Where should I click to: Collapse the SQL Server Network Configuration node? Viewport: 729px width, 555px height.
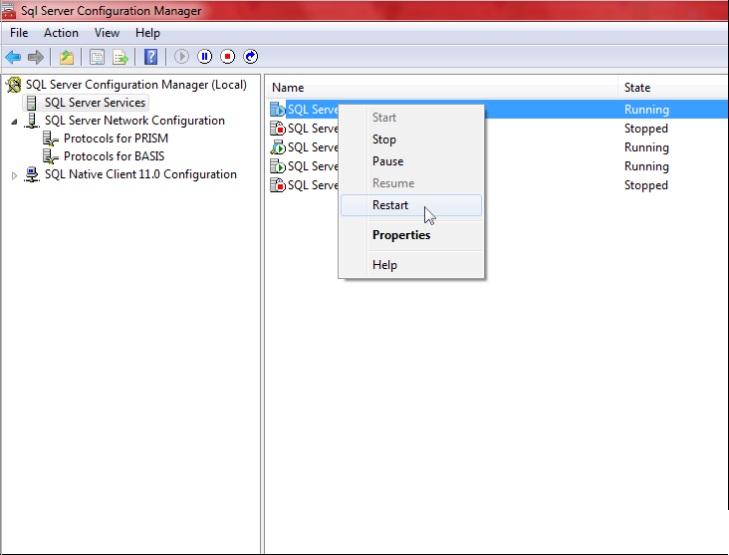tap(14, 122)
